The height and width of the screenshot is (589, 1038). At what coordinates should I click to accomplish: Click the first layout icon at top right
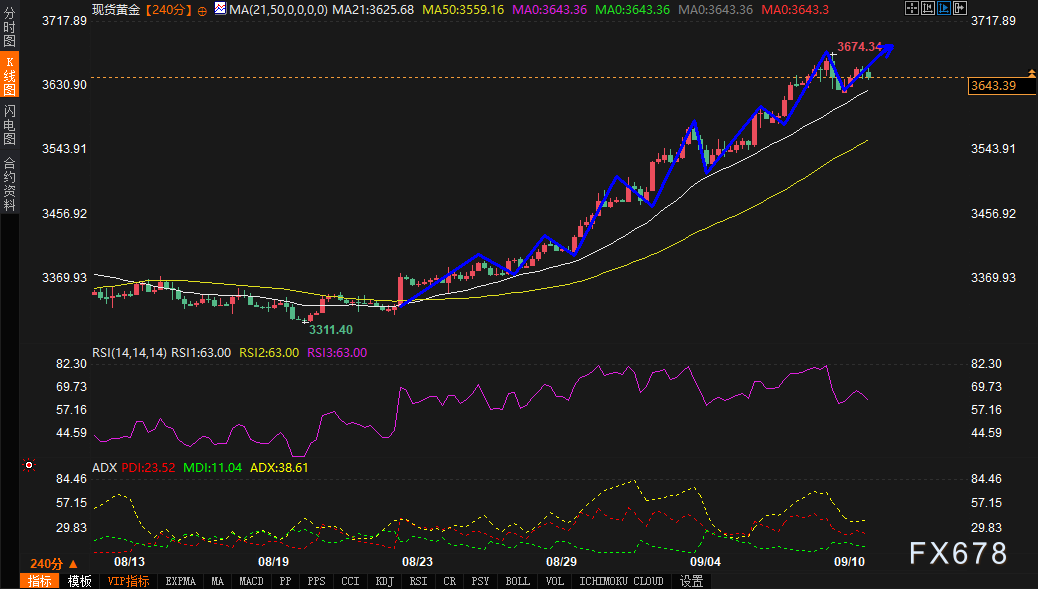pos(909,9)
